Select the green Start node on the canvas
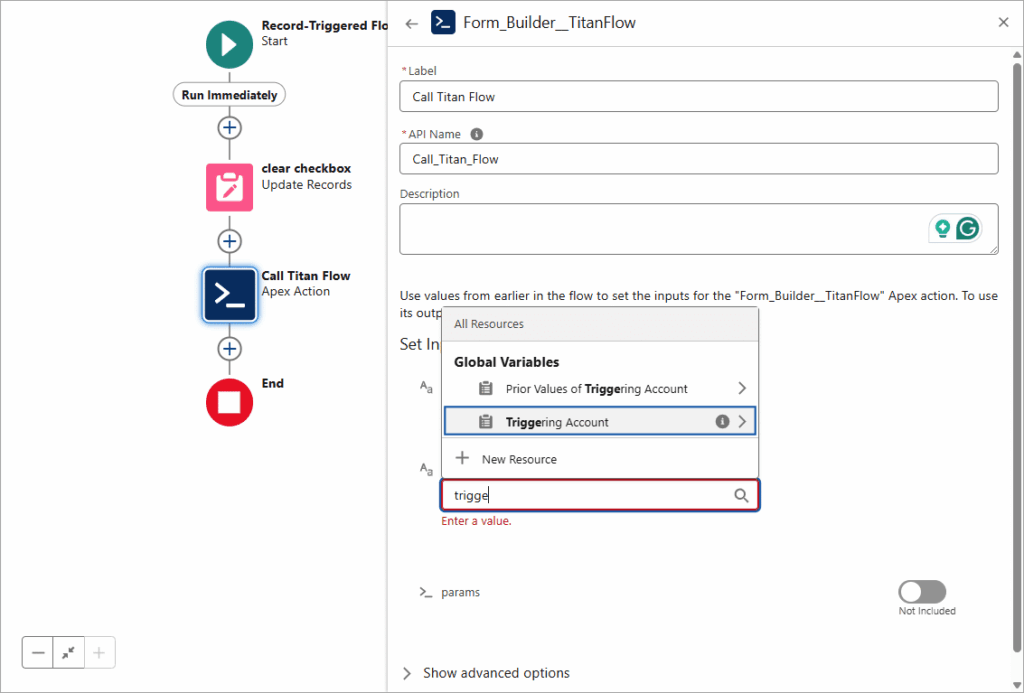Viewport: 1024px width, 693px height. [x=229, y=44]
